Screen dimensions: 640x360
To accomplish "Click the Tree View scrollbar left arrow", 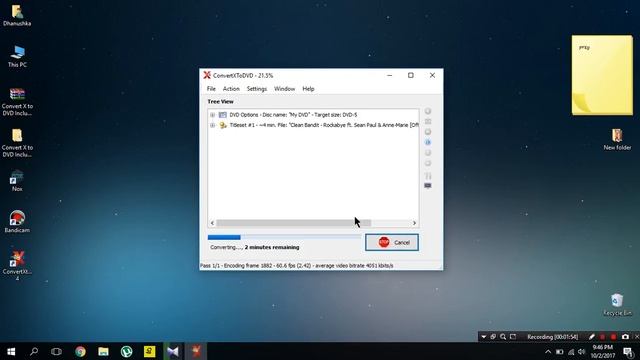I will [x=212, y=223].
